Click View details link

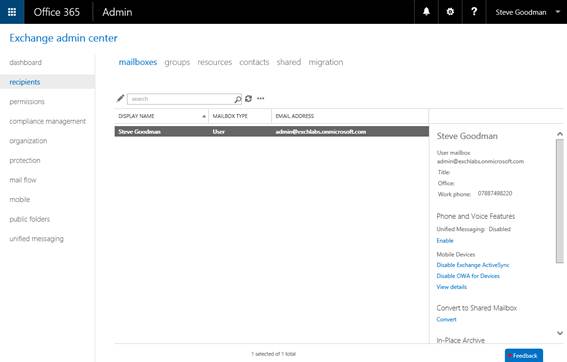[452, 287]
